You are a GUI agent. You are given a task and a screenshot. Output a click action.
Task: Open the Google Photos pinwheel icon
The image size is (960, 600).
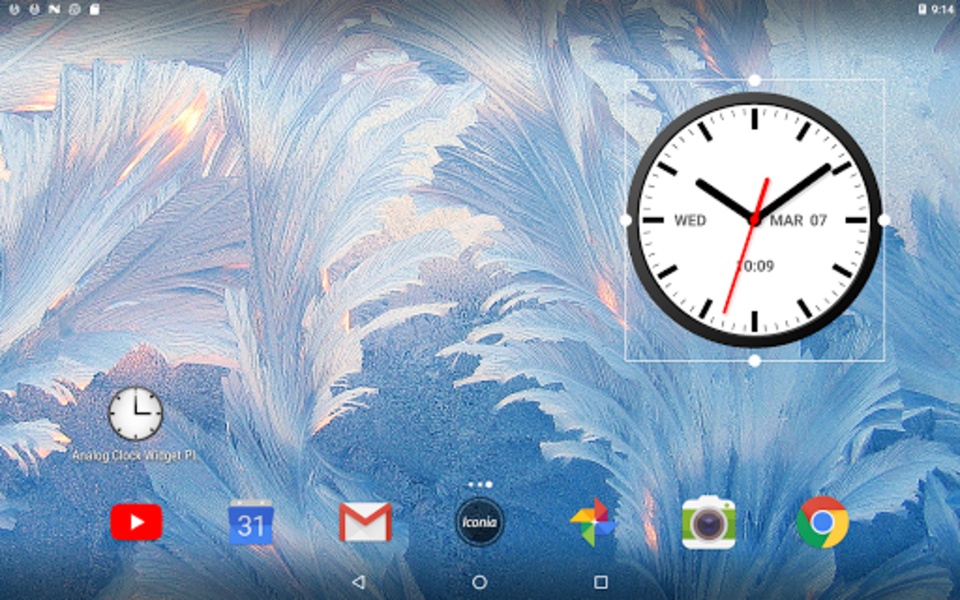pyautogui.click(x=593, y=522)
